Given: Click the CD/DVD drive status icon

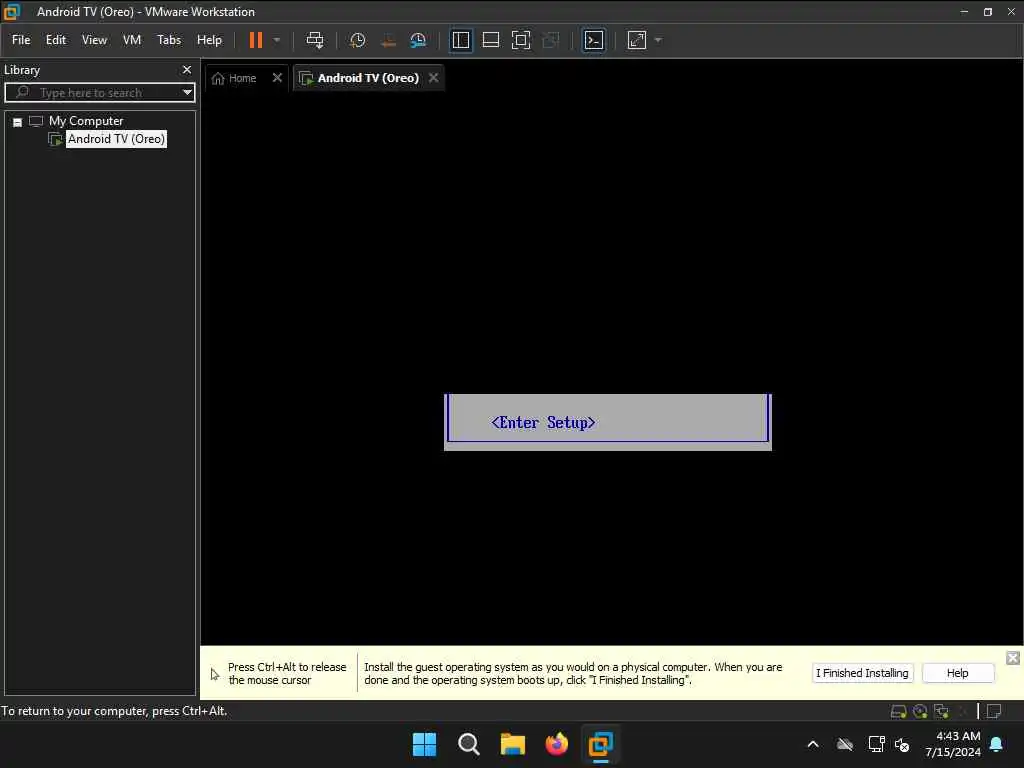Looking at the screenshot, I should 920,712.
